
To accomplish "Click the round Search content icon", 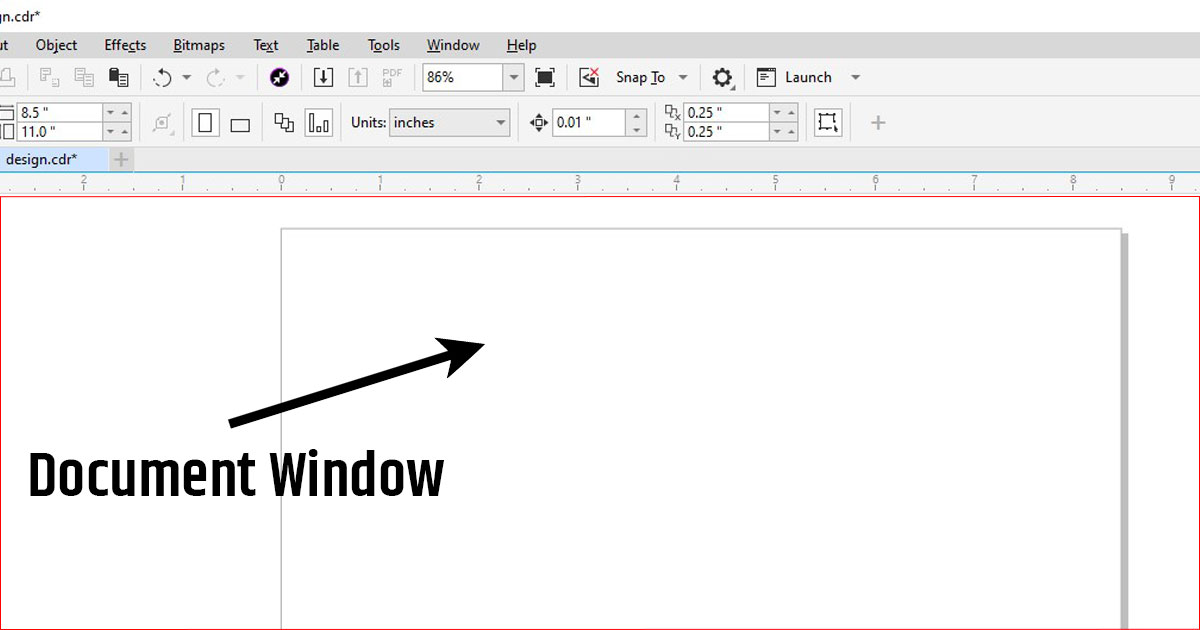I will (280, 77).
